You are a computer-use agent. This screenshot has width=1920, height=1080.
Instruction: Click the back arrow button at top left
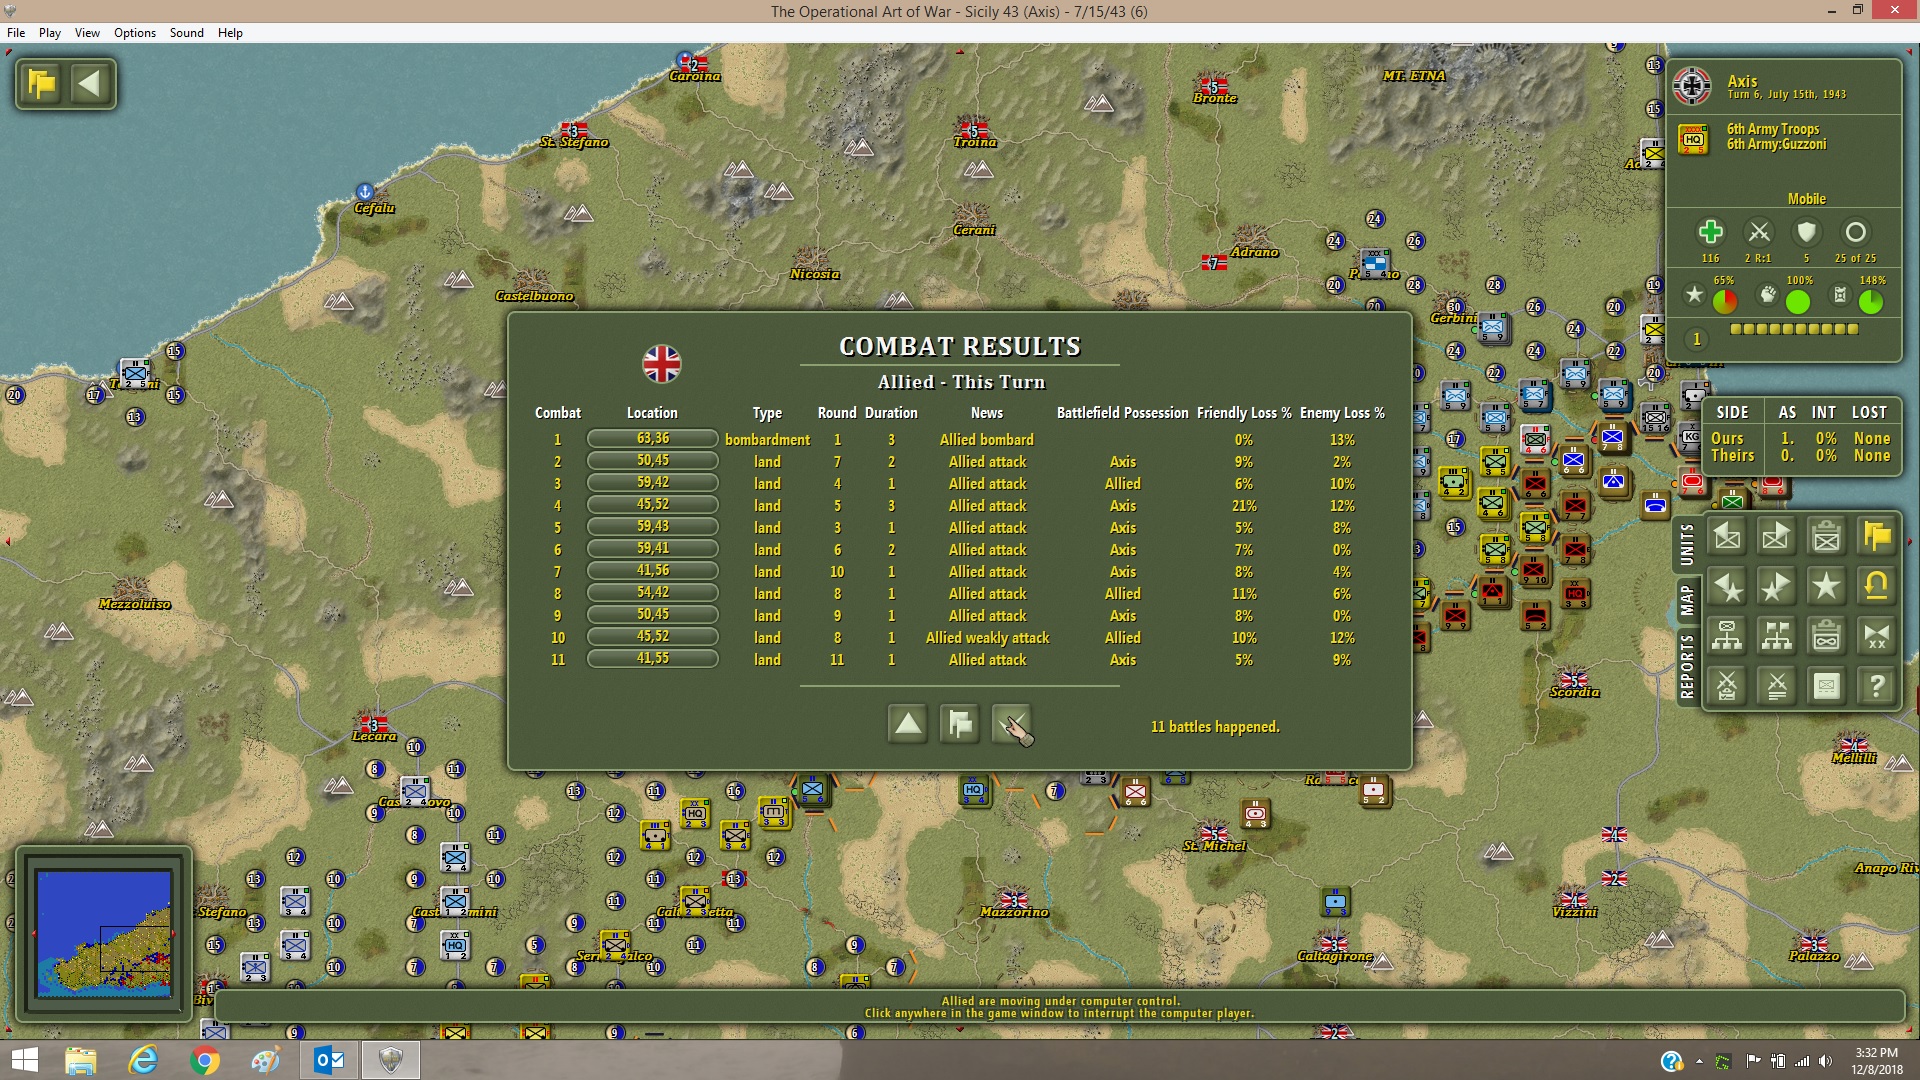[90, 84]
